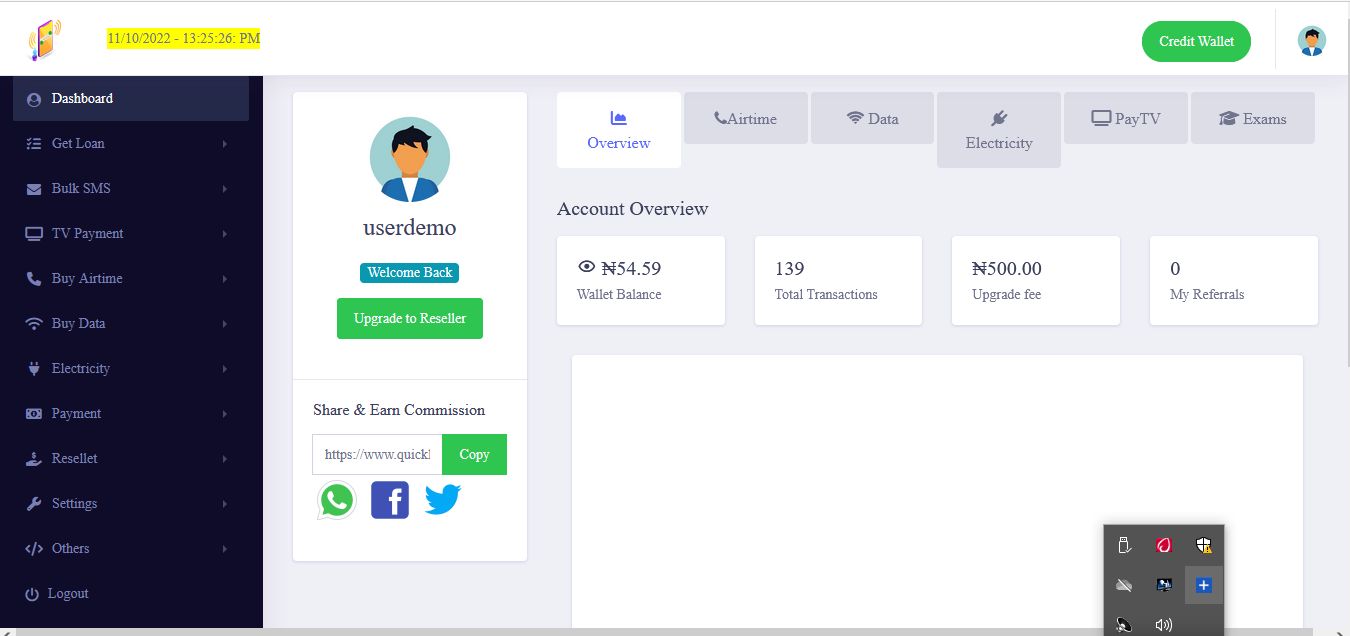Switch to the Data tab
The image size is (1350, 636).
click(872, 118)
